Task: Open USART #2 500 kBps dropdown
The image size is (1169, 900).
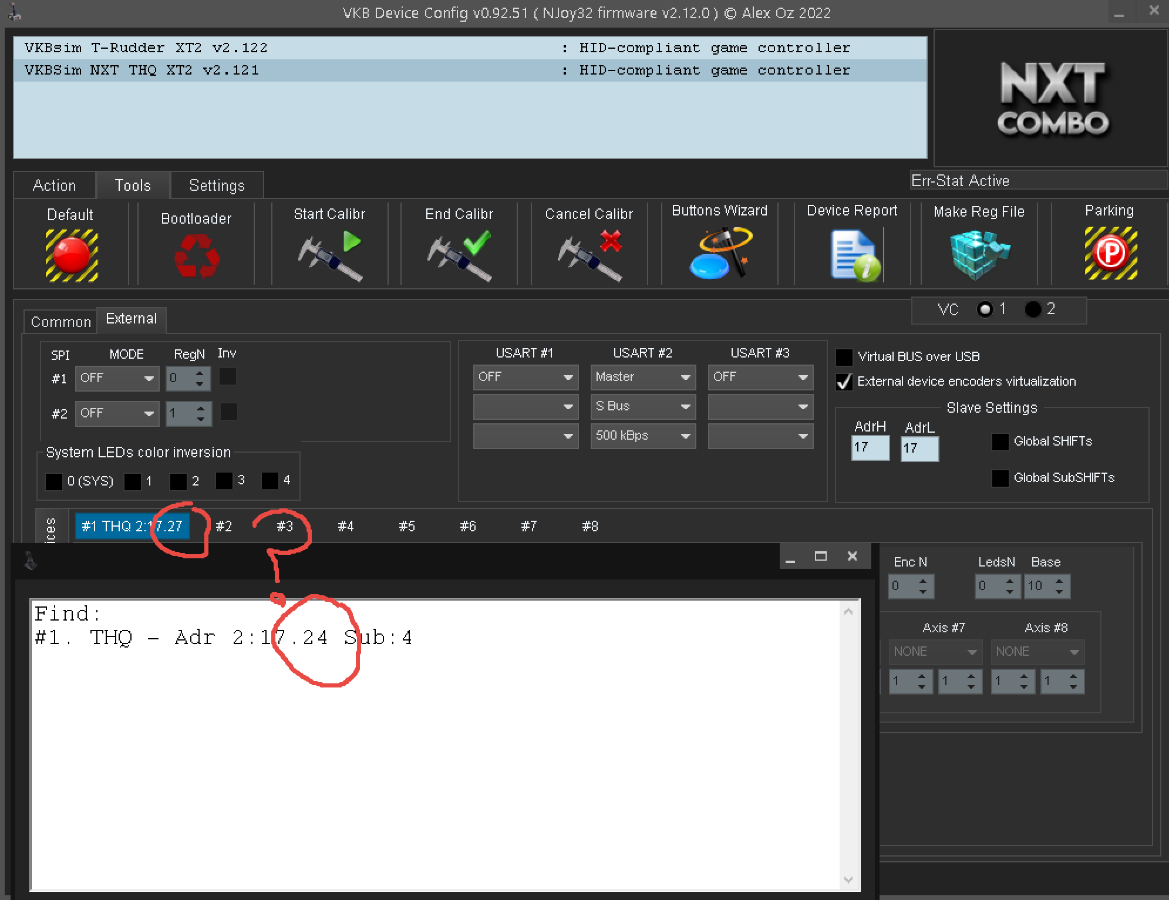Action: pos(643,435)
